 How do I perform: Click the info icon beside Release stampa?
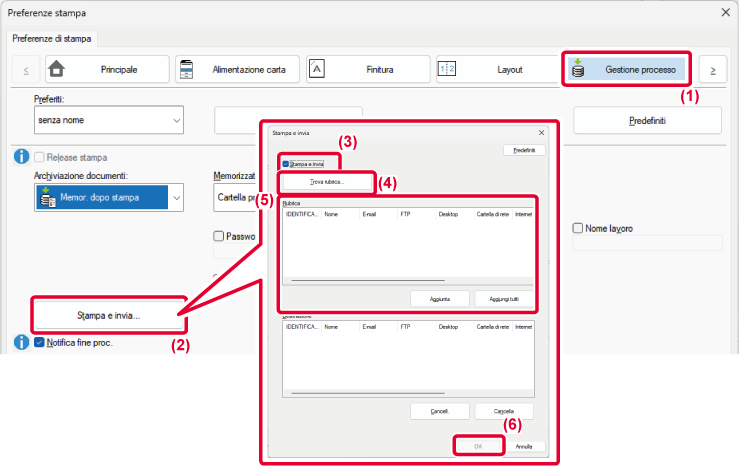click(x=20, y=157)
